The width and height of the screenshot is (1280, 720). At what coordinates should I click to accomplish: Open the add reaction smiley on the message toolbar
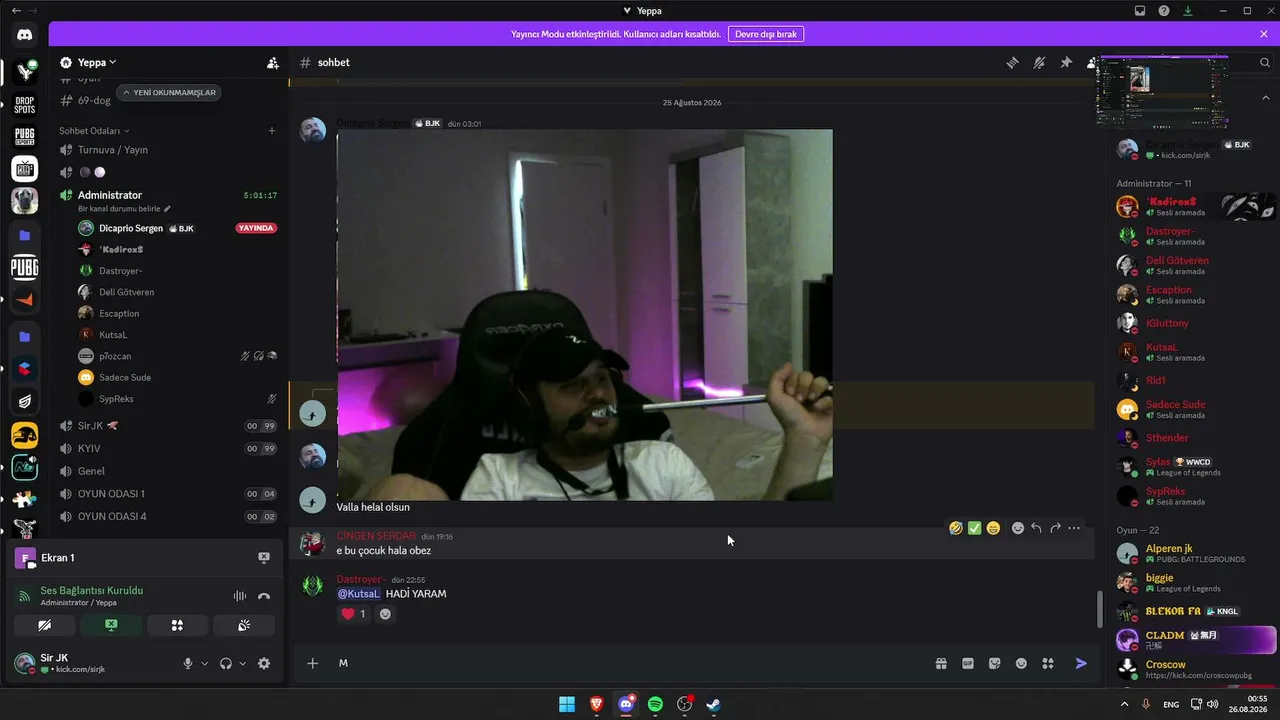(x=1018, y=528)
